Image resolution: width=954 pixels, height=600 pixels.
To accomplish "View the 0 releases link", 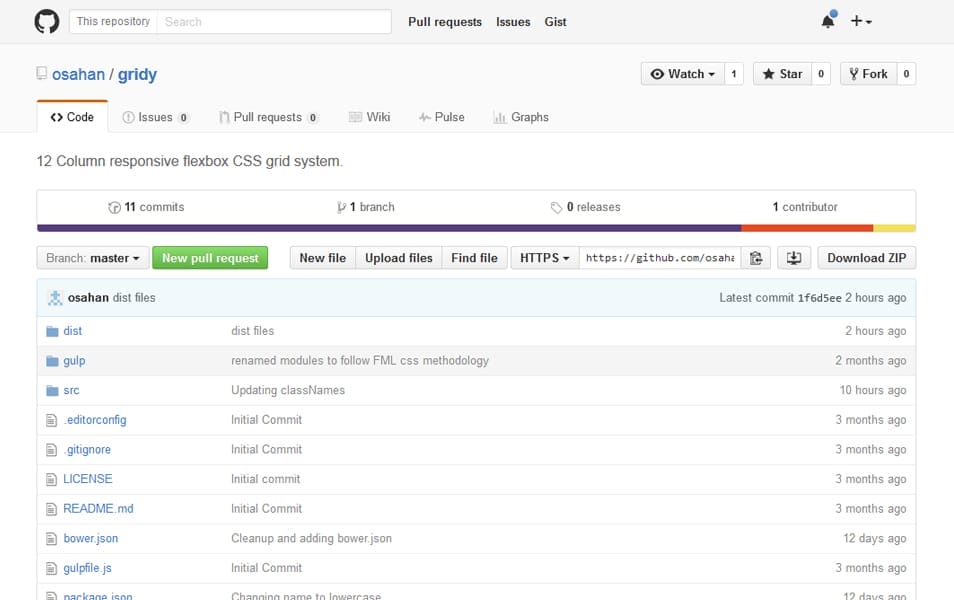I will (x=585, y=207).
